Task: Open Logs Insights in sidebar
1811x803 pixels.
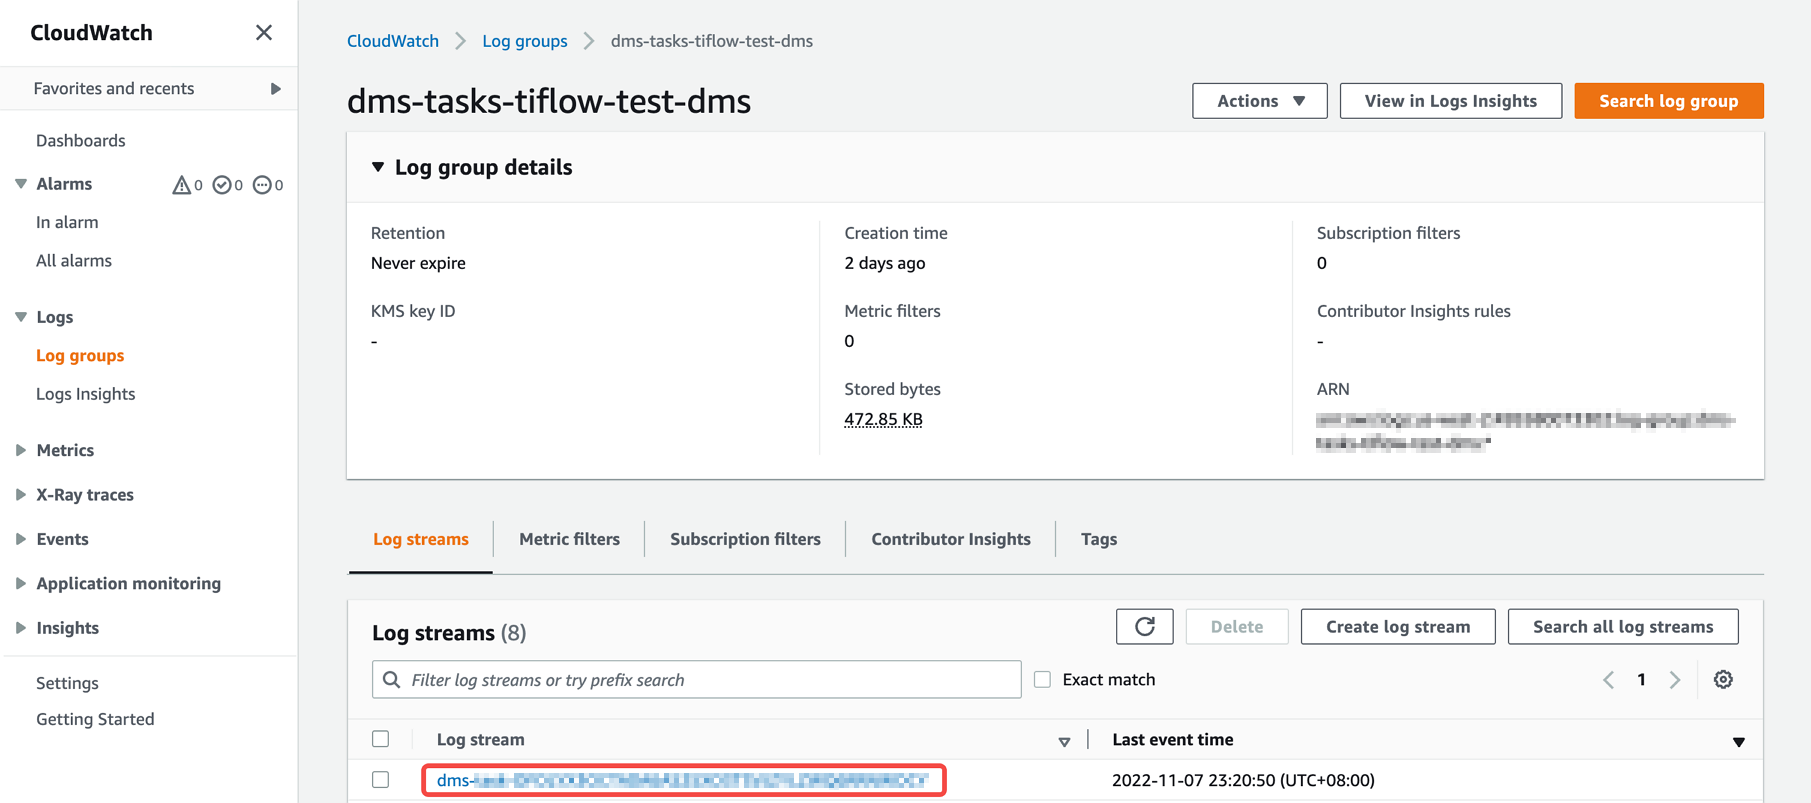Action: click(86, 394)
